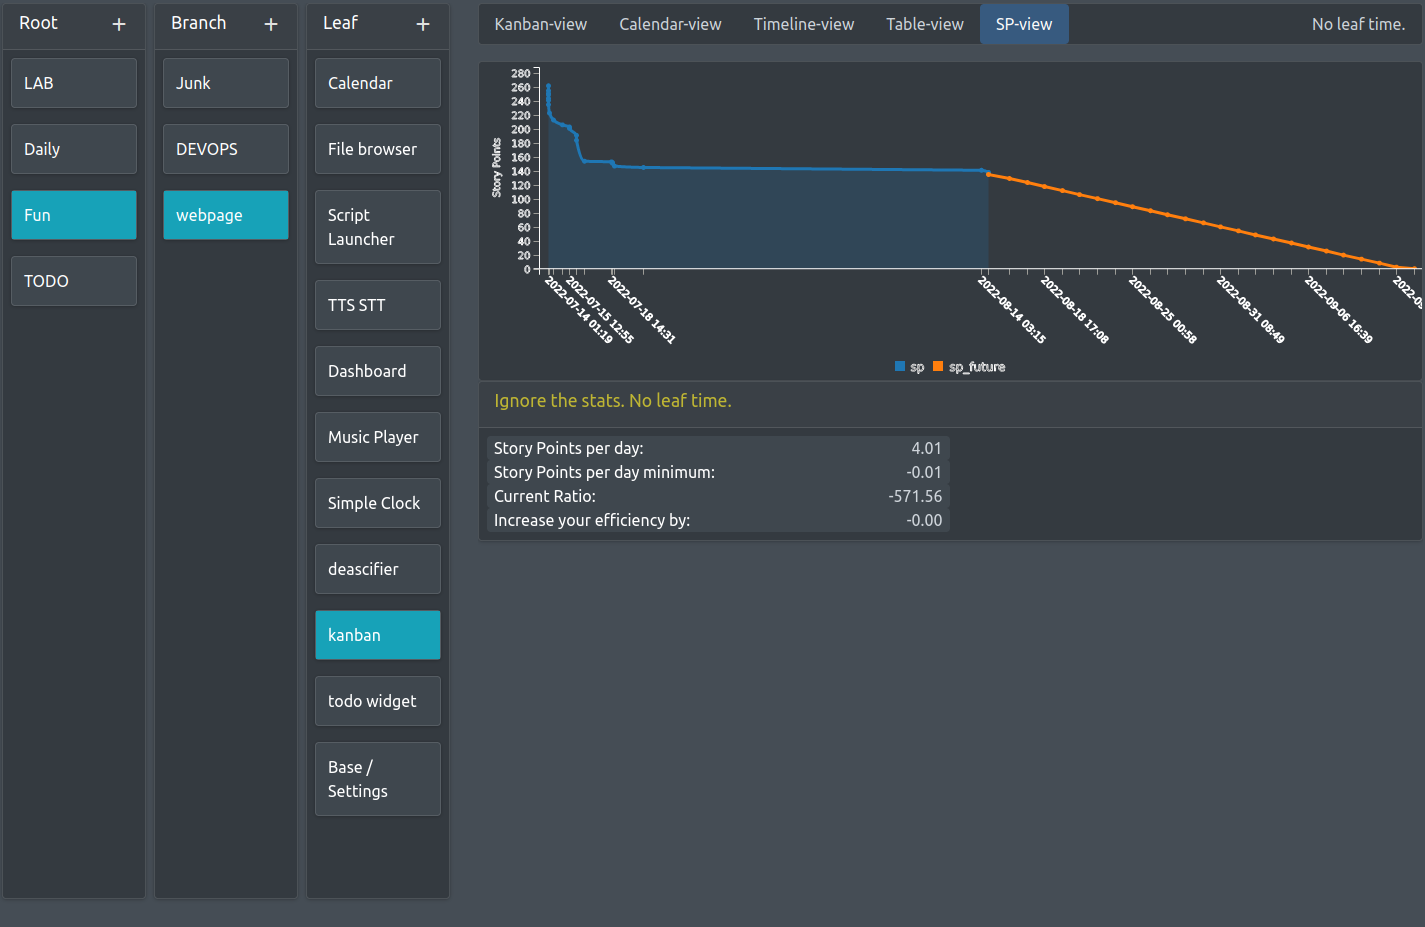Select the Music Player leaf
This screenshot has width=1425, height=927.
pyautogui.click(x=378, y=437)
